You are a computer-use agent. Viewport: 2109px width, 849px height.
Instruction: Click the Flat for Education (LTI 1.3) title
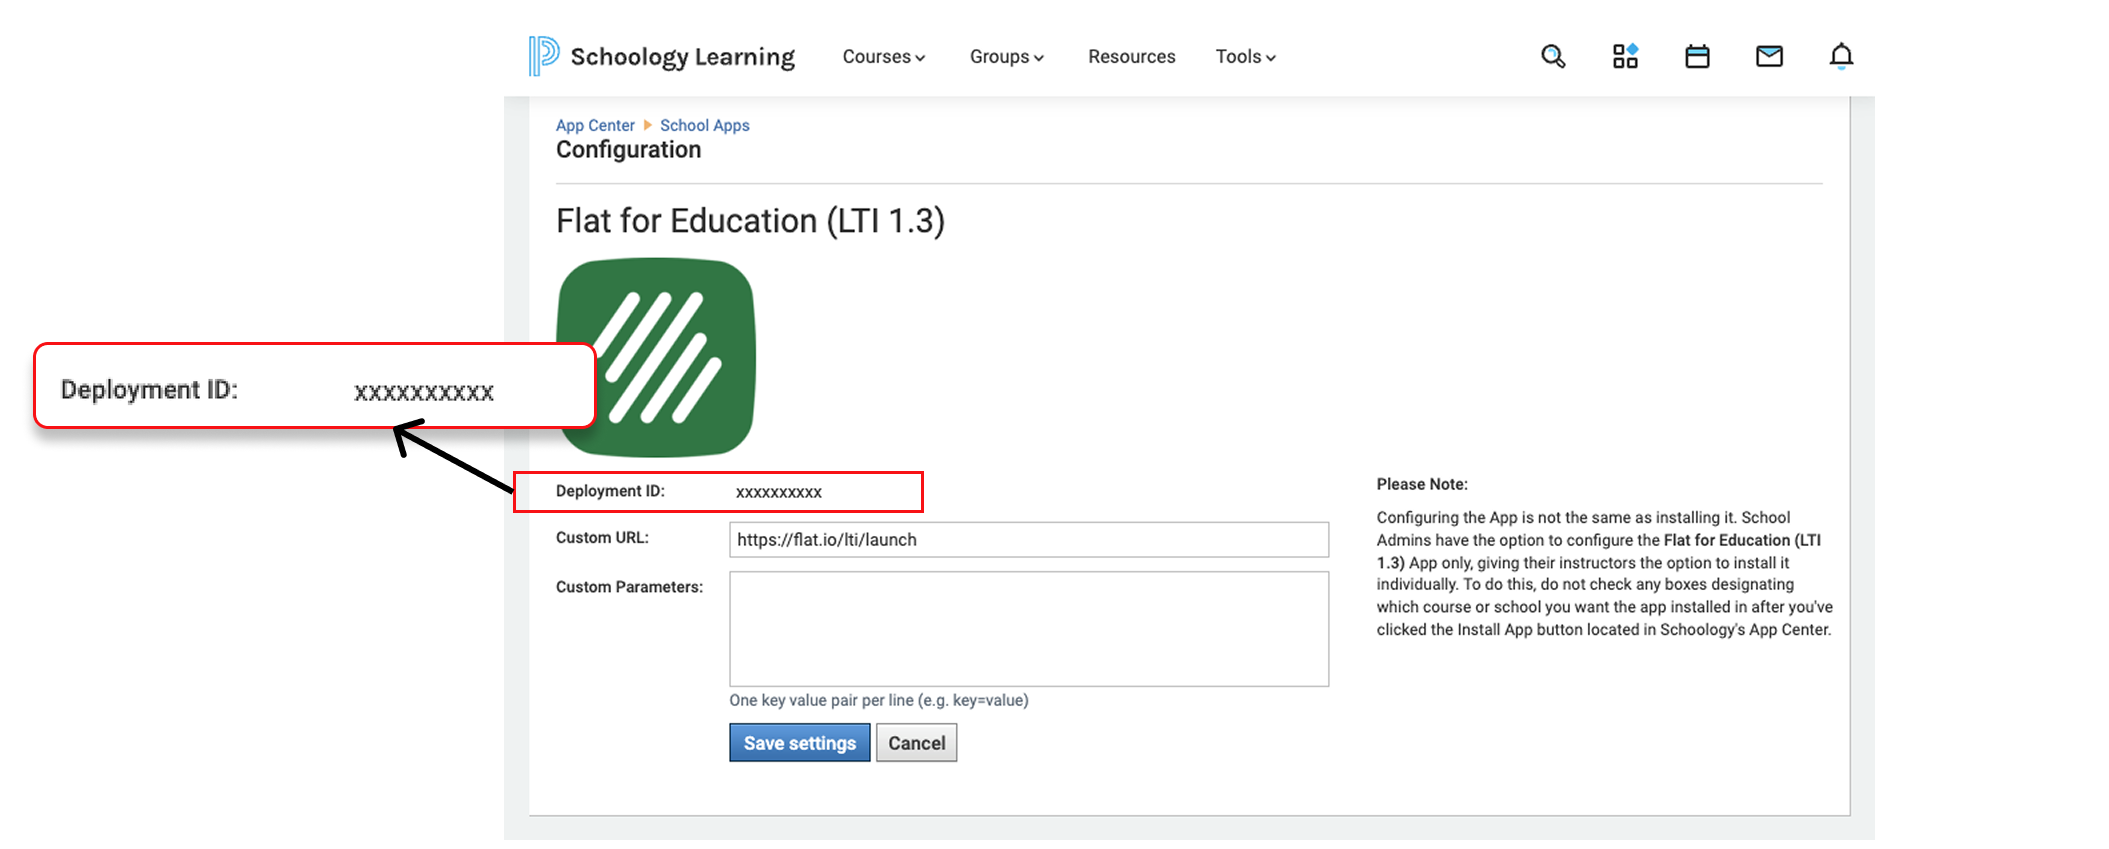tap(750, 221)
